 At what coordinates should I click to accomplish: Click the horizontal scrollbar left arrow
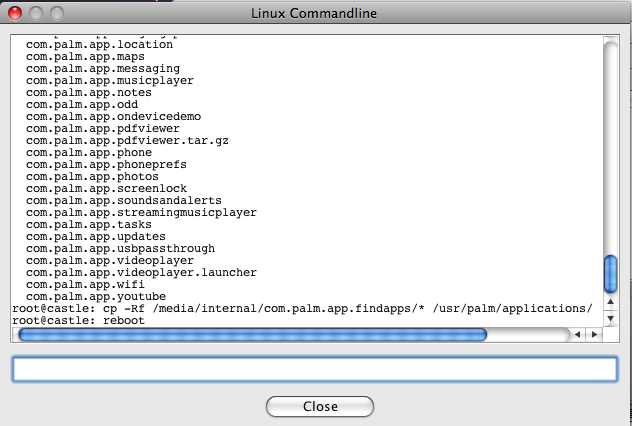[x=577, y=334]
